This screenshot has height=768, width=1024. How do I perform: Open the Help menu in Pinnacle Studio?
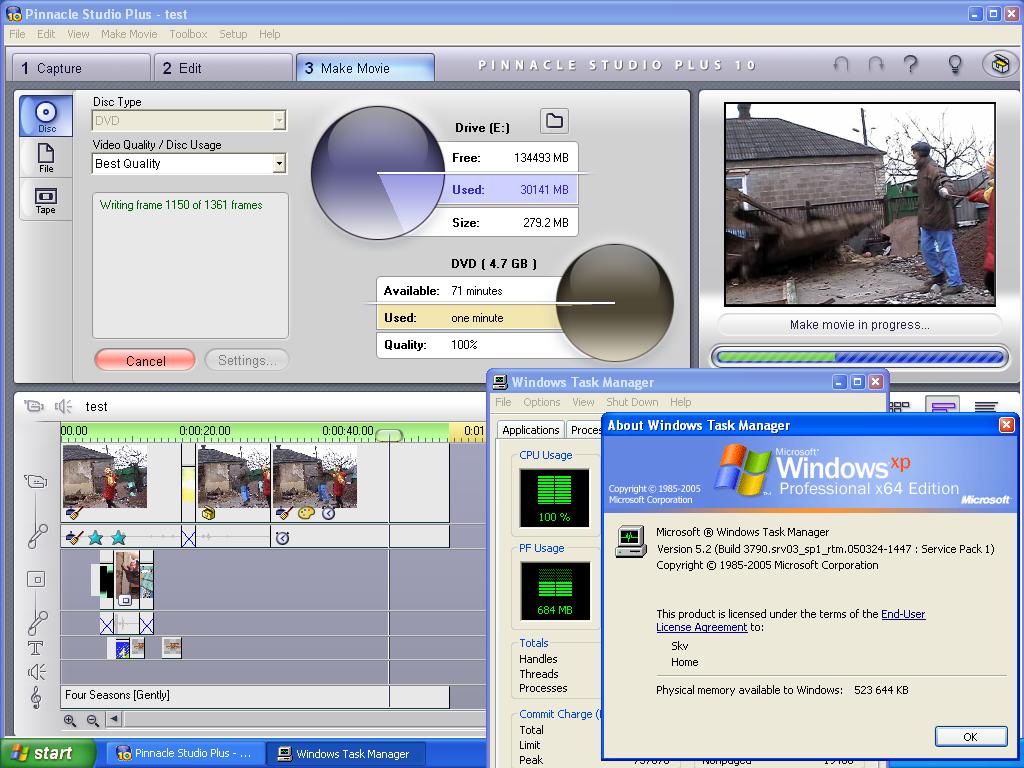(x=269, y=34)
